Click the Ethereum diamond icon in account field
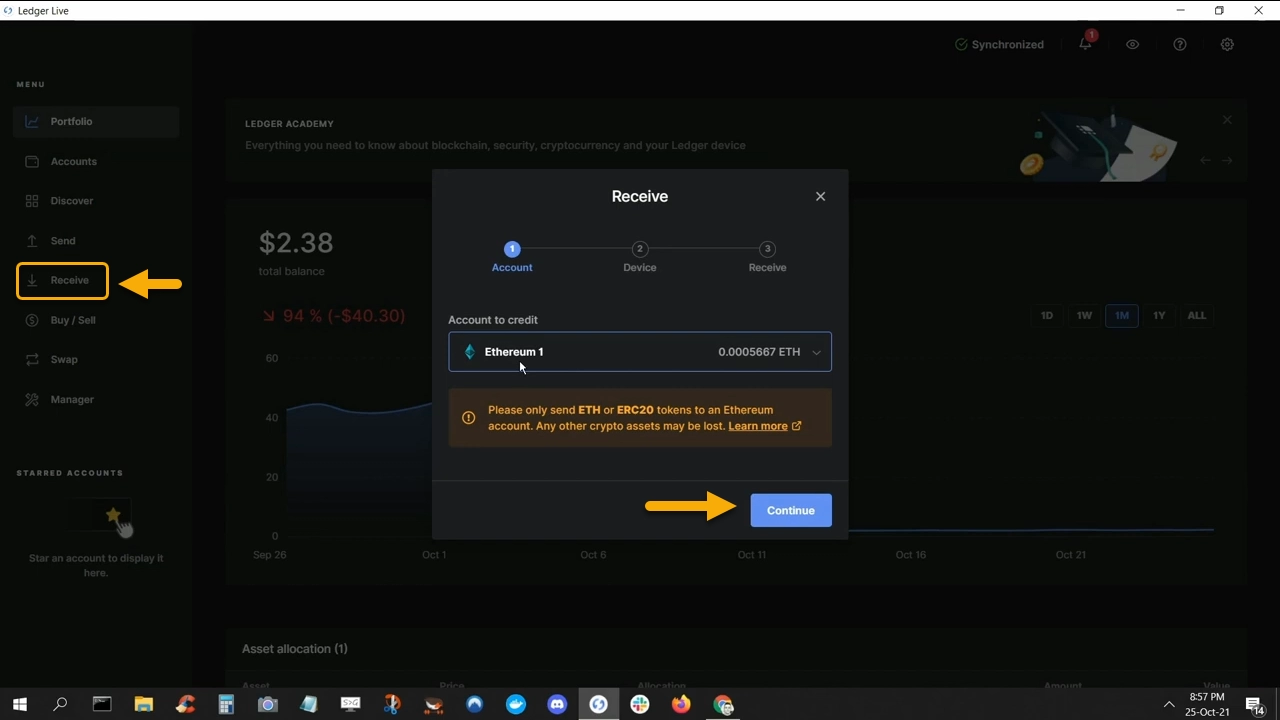This screenshot has width=1280, height=720. (x=470, y=352)
